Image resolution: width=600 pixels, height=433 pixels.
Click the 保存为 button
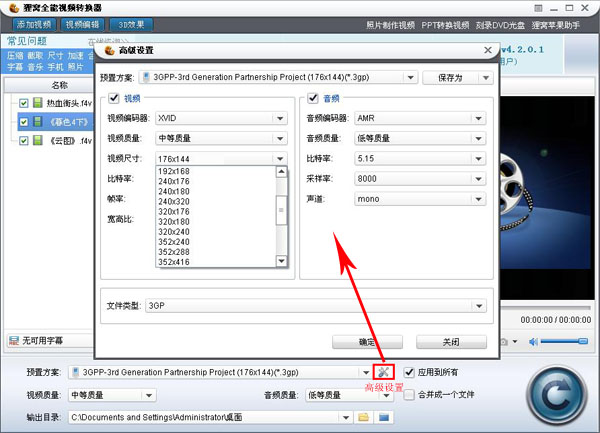tap(450, 78)
